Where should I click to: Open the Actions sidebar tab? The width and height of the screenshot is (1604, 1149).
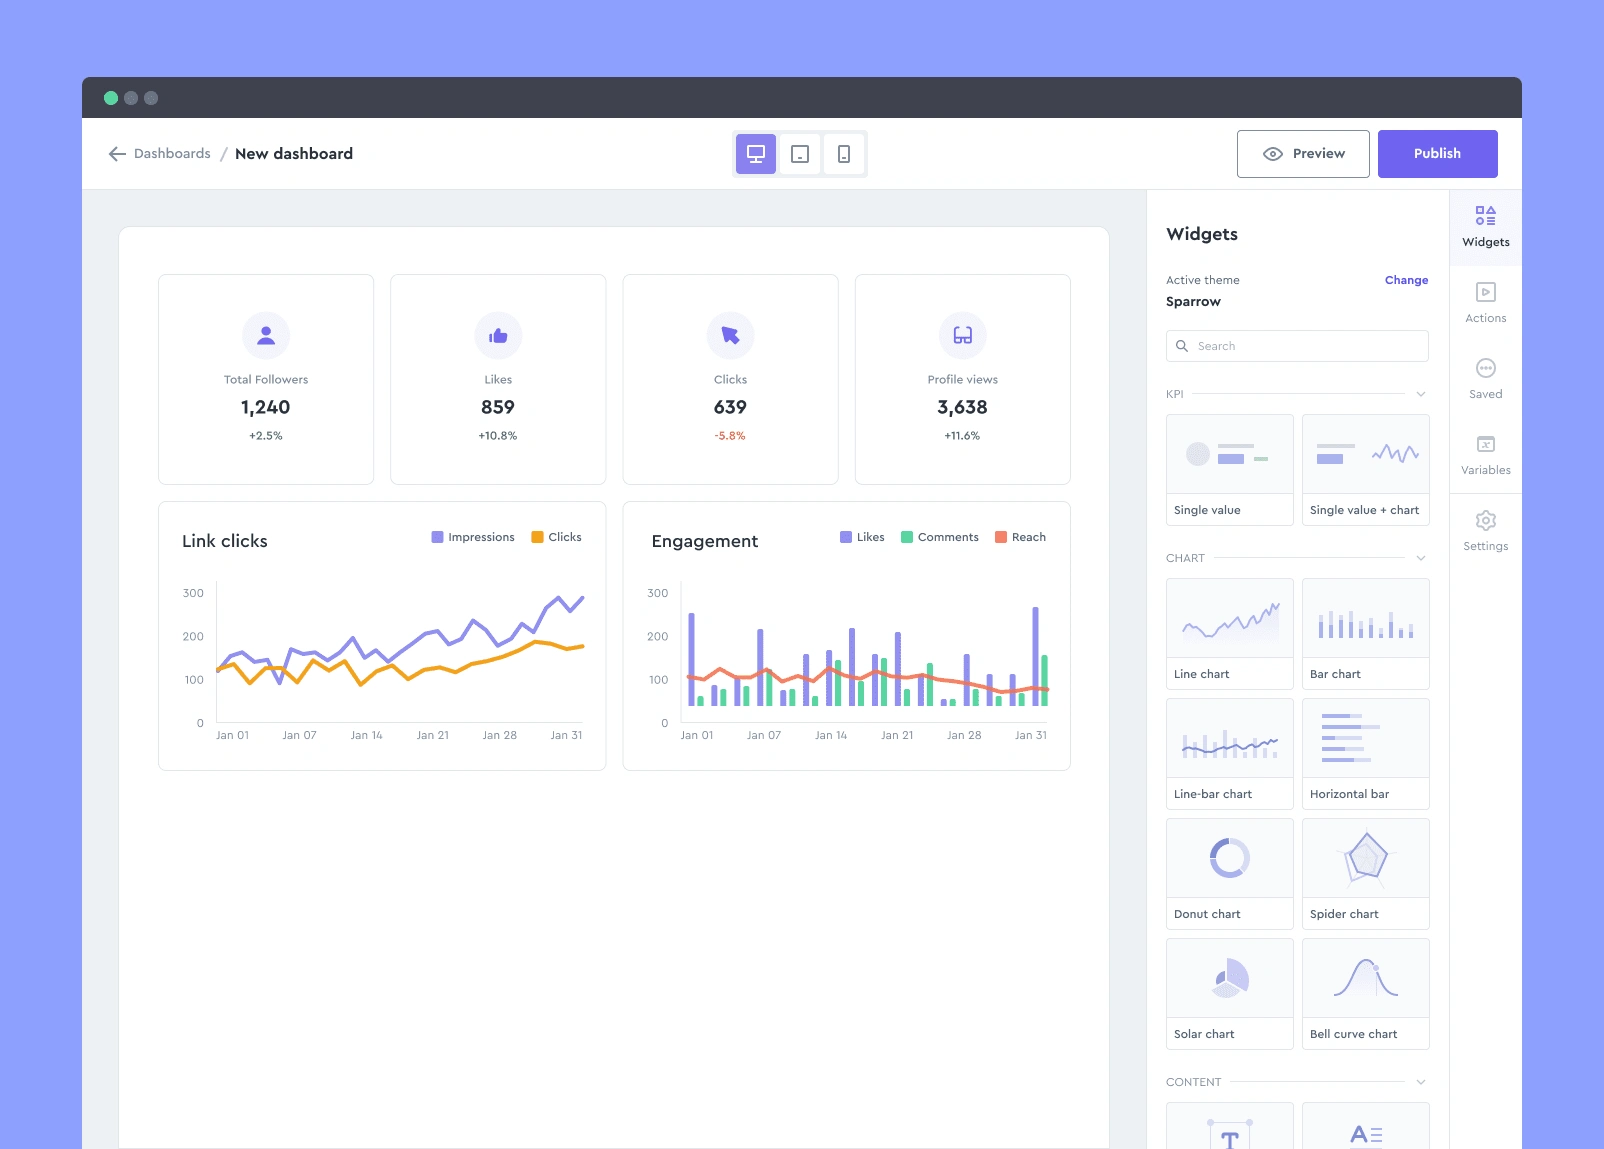coord(1486,303)
